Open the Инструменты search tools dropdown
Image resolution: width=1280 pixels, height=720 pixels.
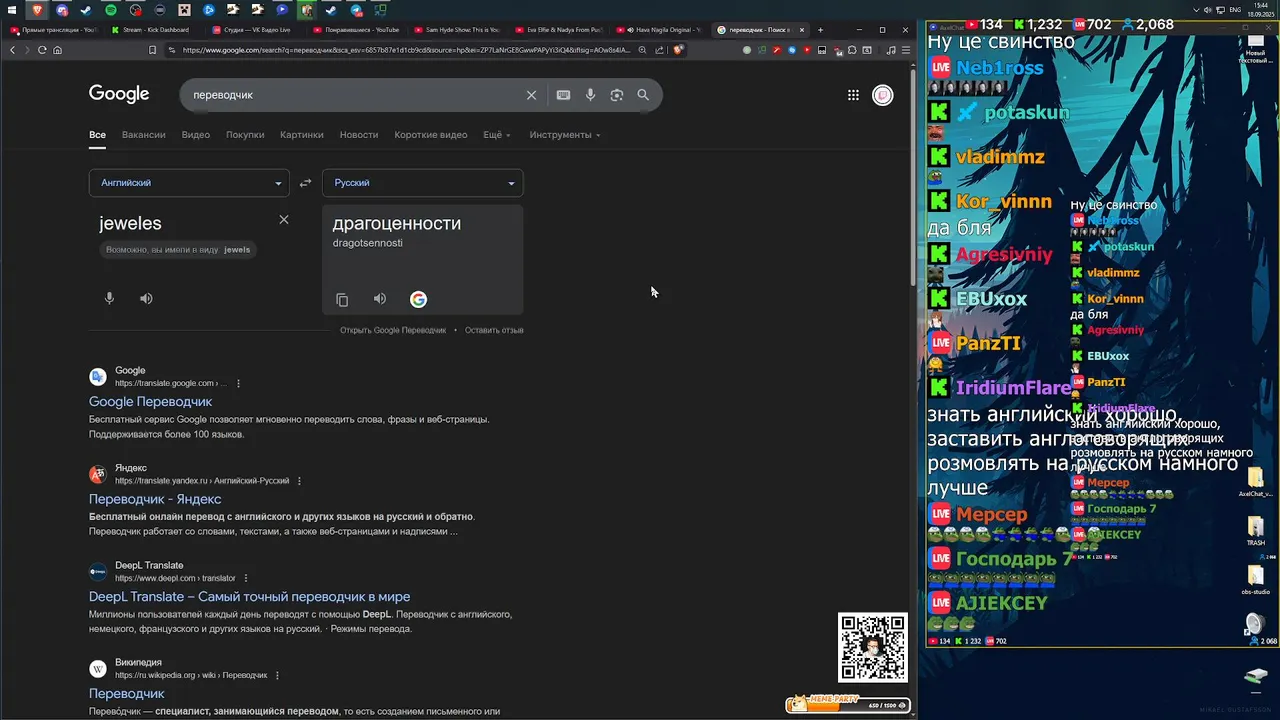(565, 135)
